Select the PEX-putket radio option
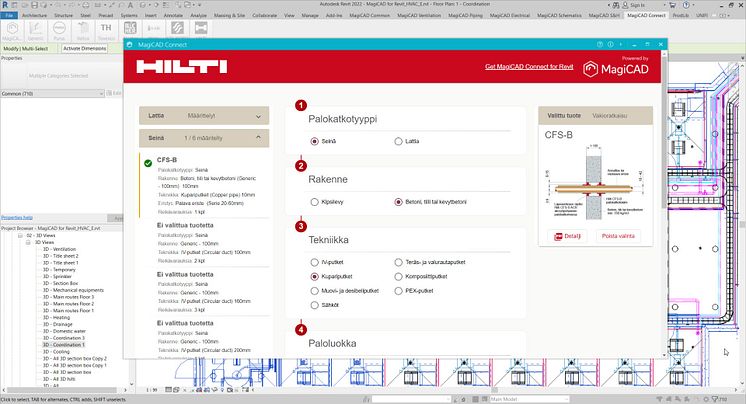Viewport: 746px width, 404px height. click(x=398, y=291)
